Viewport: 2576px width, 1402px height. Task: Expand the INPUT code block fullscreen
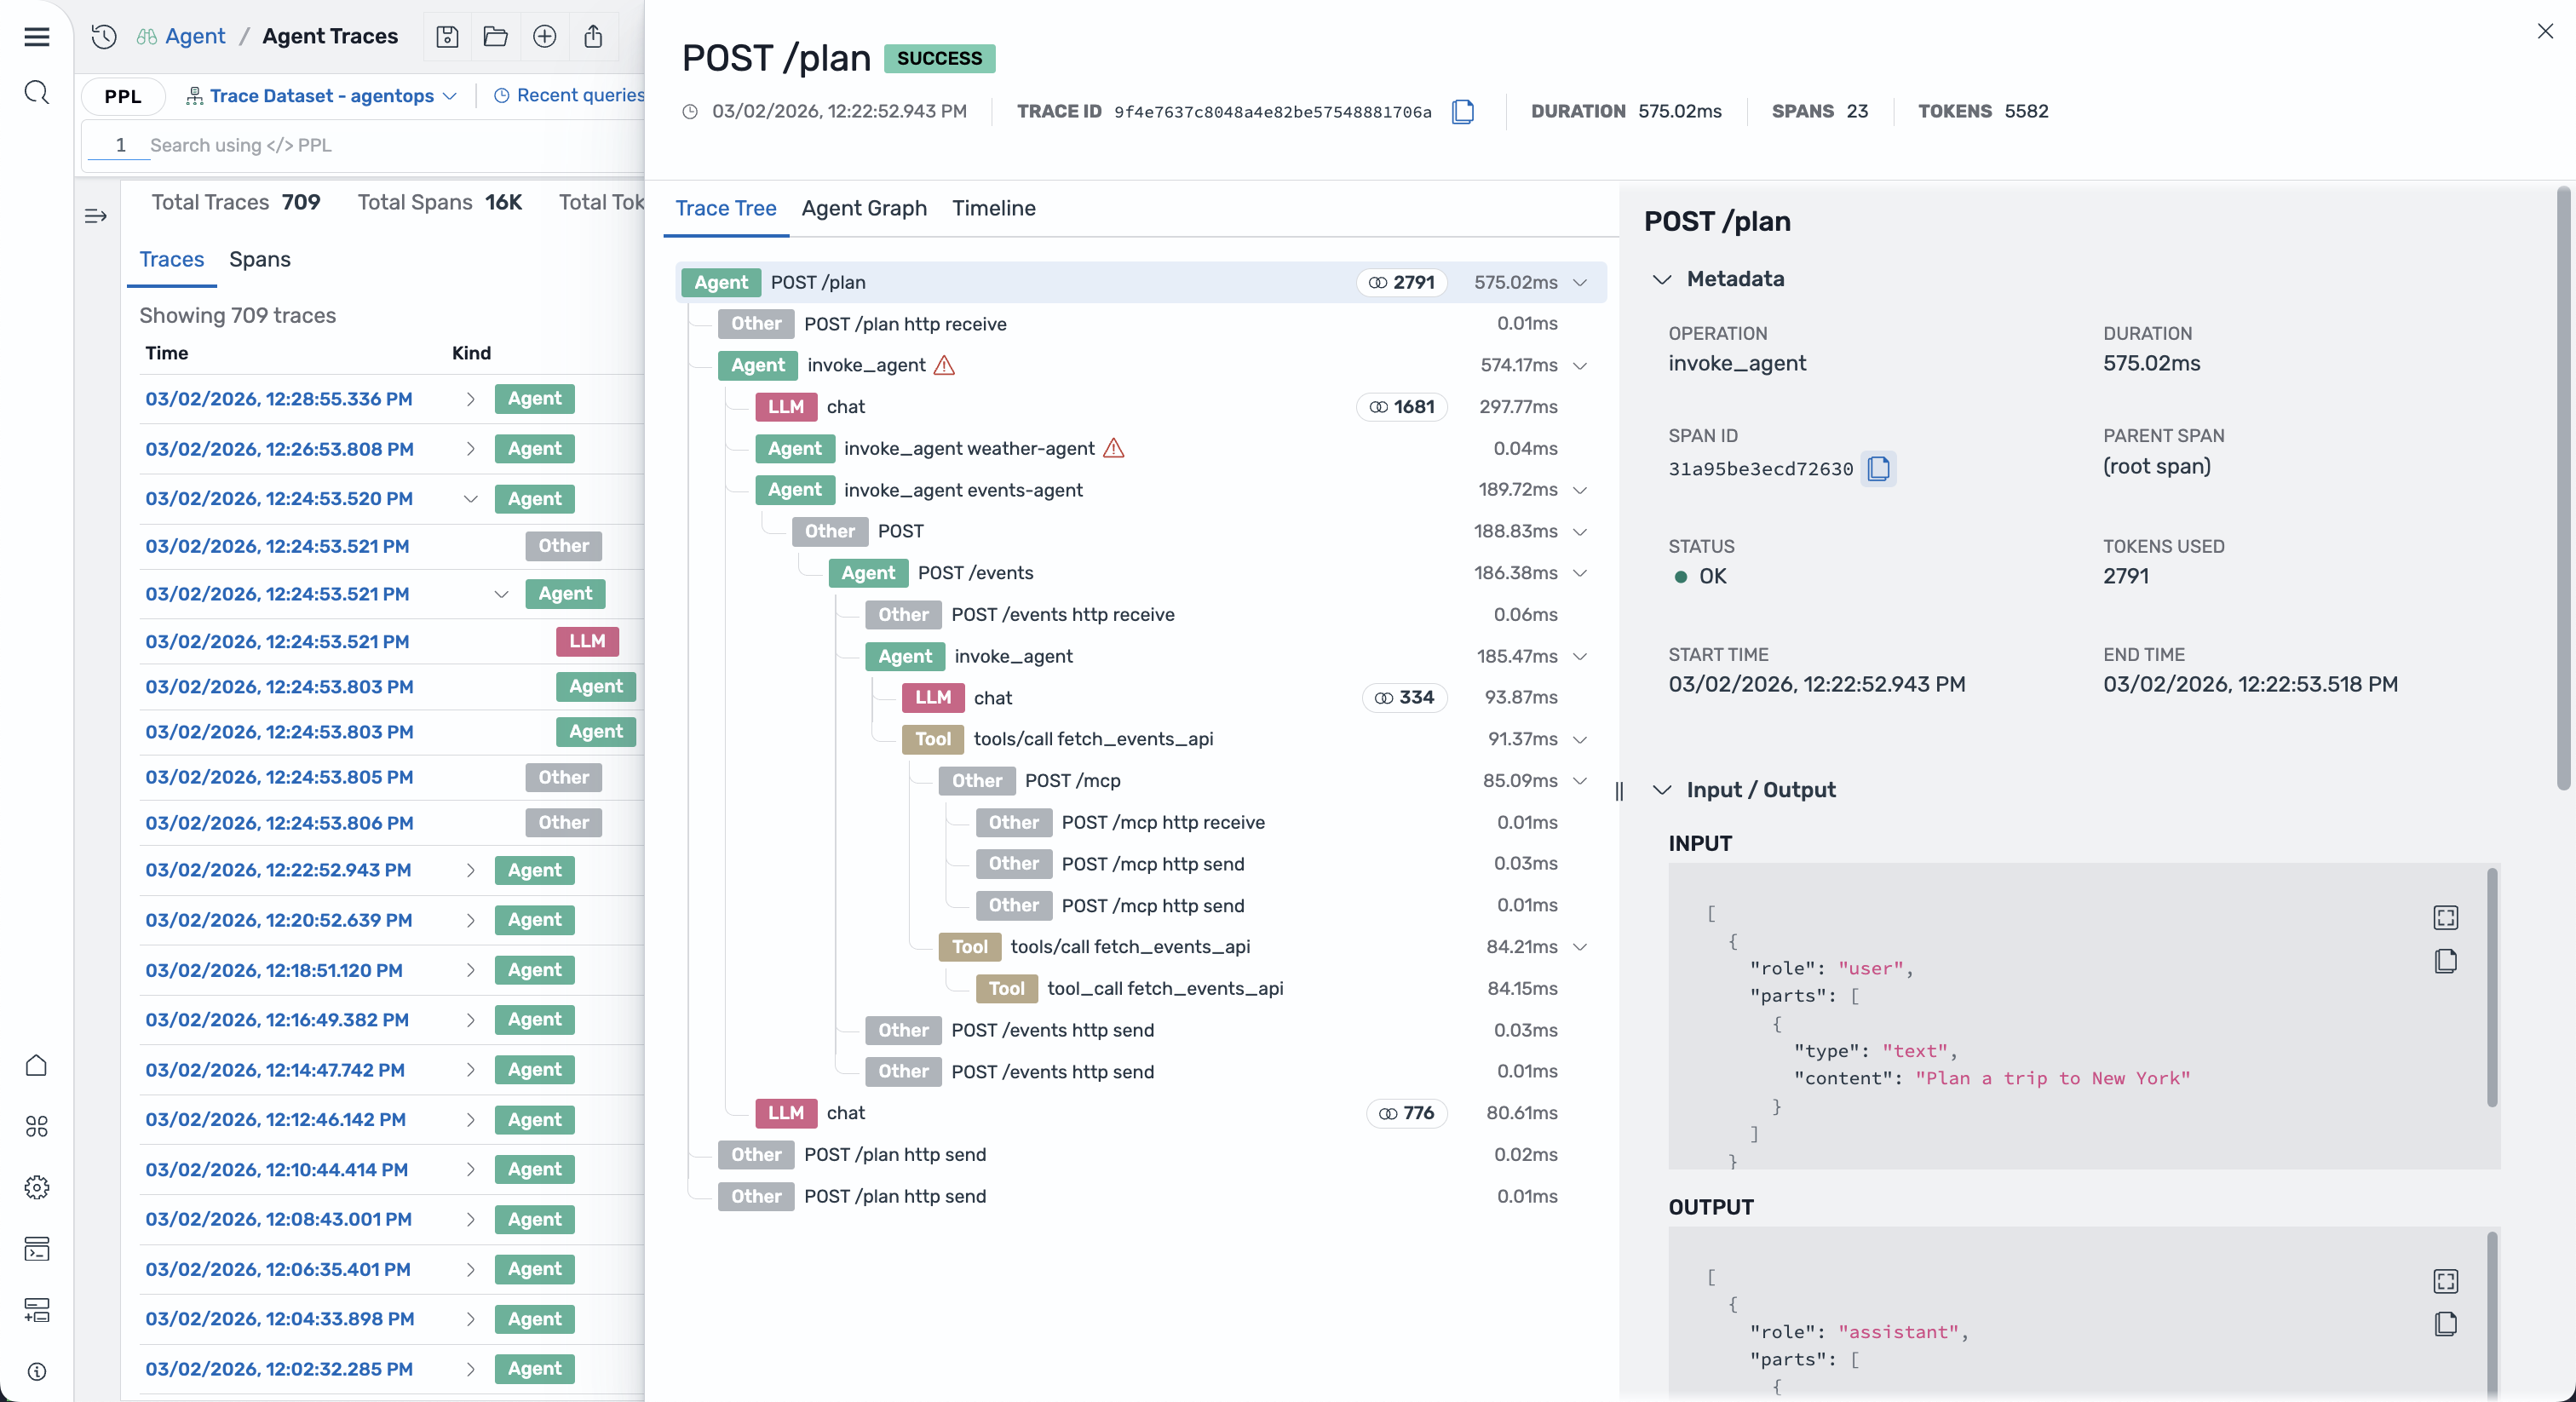pyautogui.click(x=2445, y=917)
